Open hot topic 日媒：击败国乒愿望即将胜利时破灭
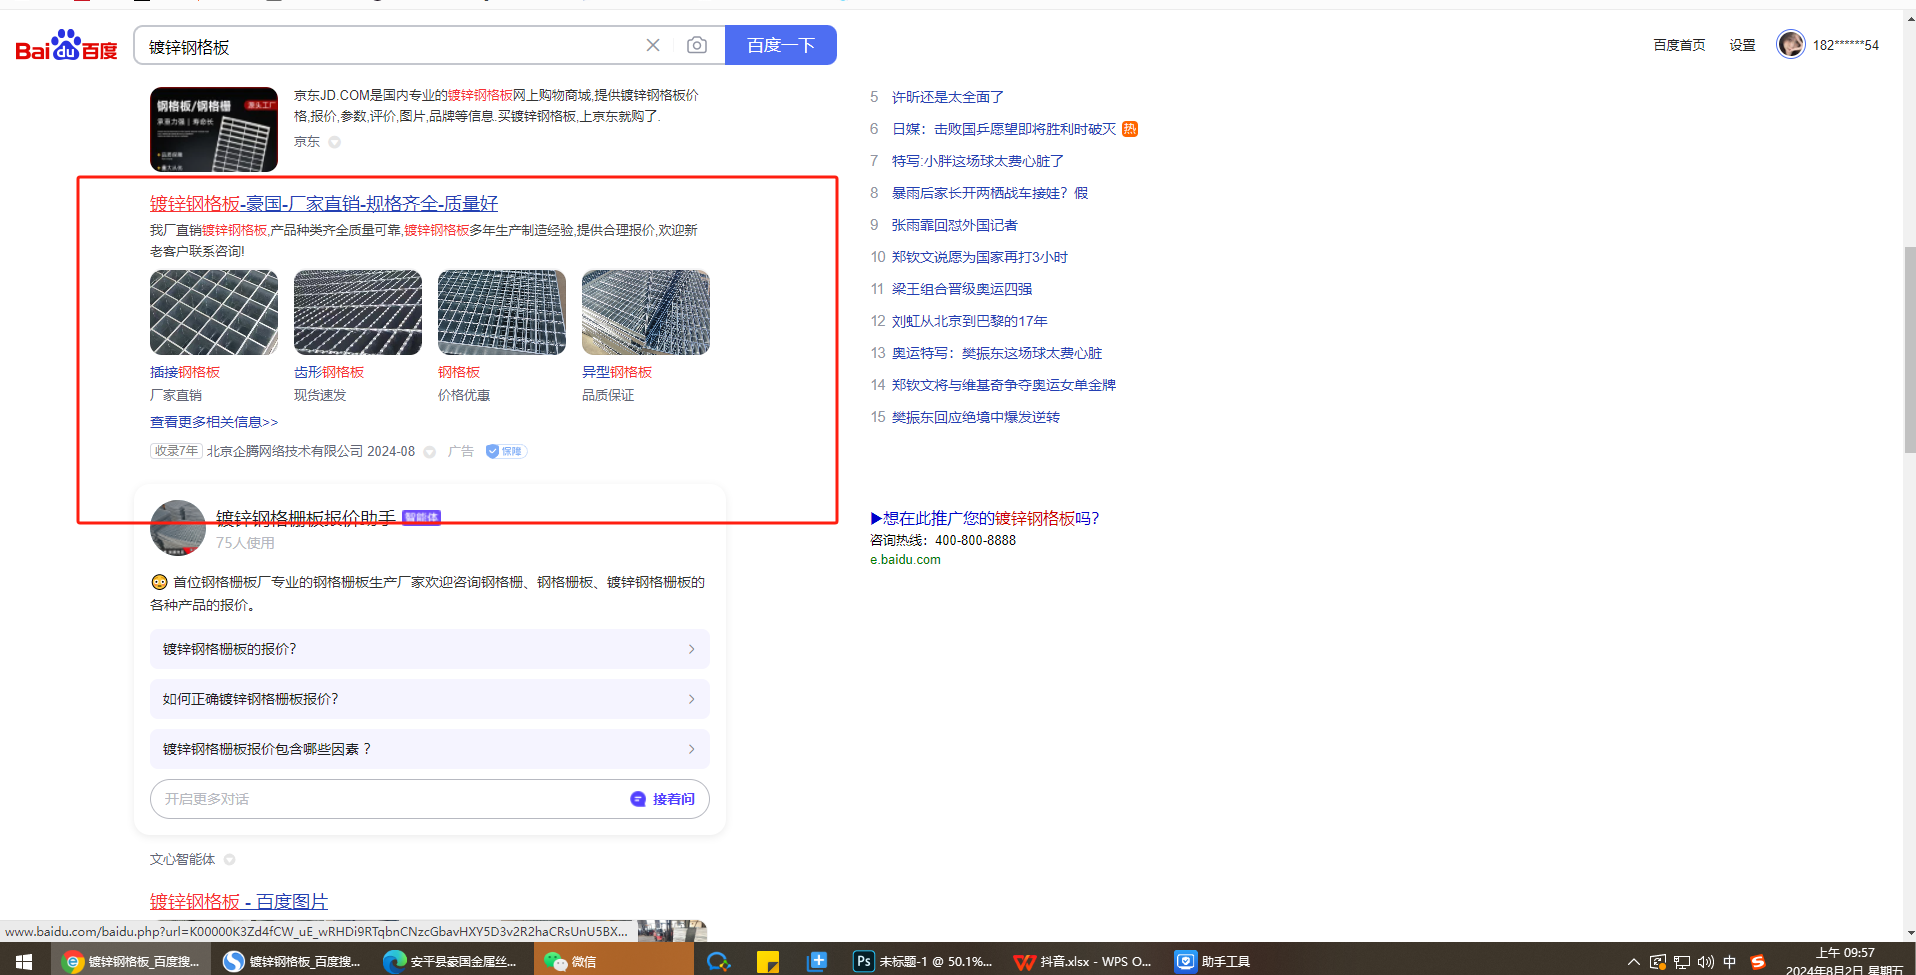 (x=1004, y=129)
